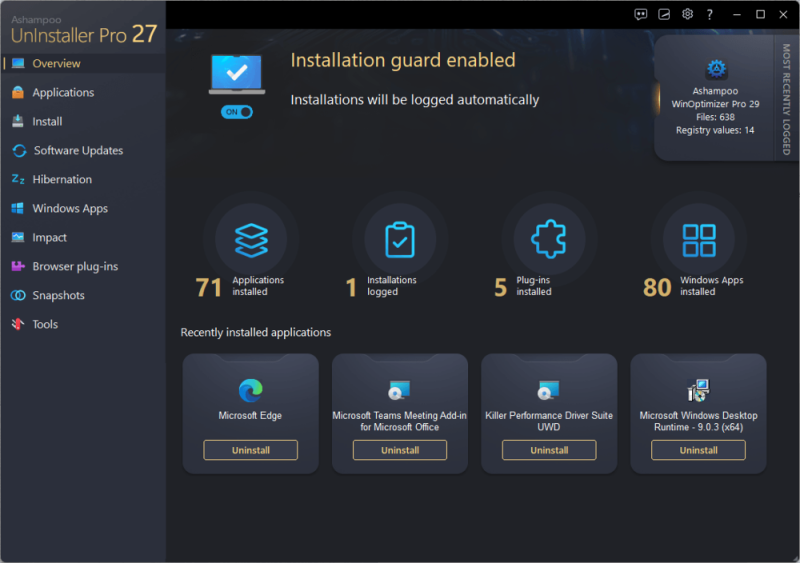Click the Install download icon
Viewport: 800px width, 563px height.
click(18, 121)
